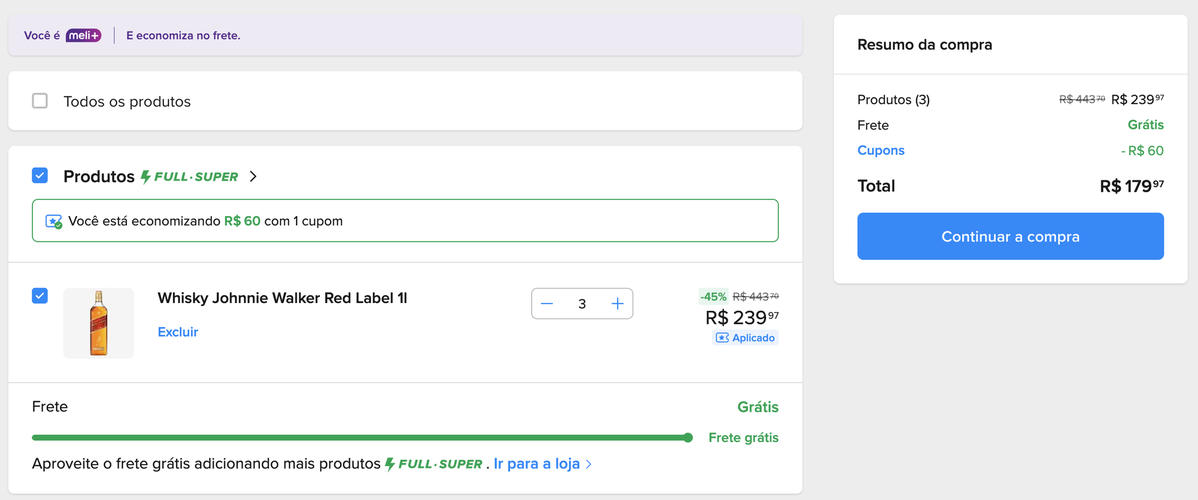The image size is (1198, 500).
Task: Click the quantity field showing 3
Action: pyautogui.click(x=582, y=304)
